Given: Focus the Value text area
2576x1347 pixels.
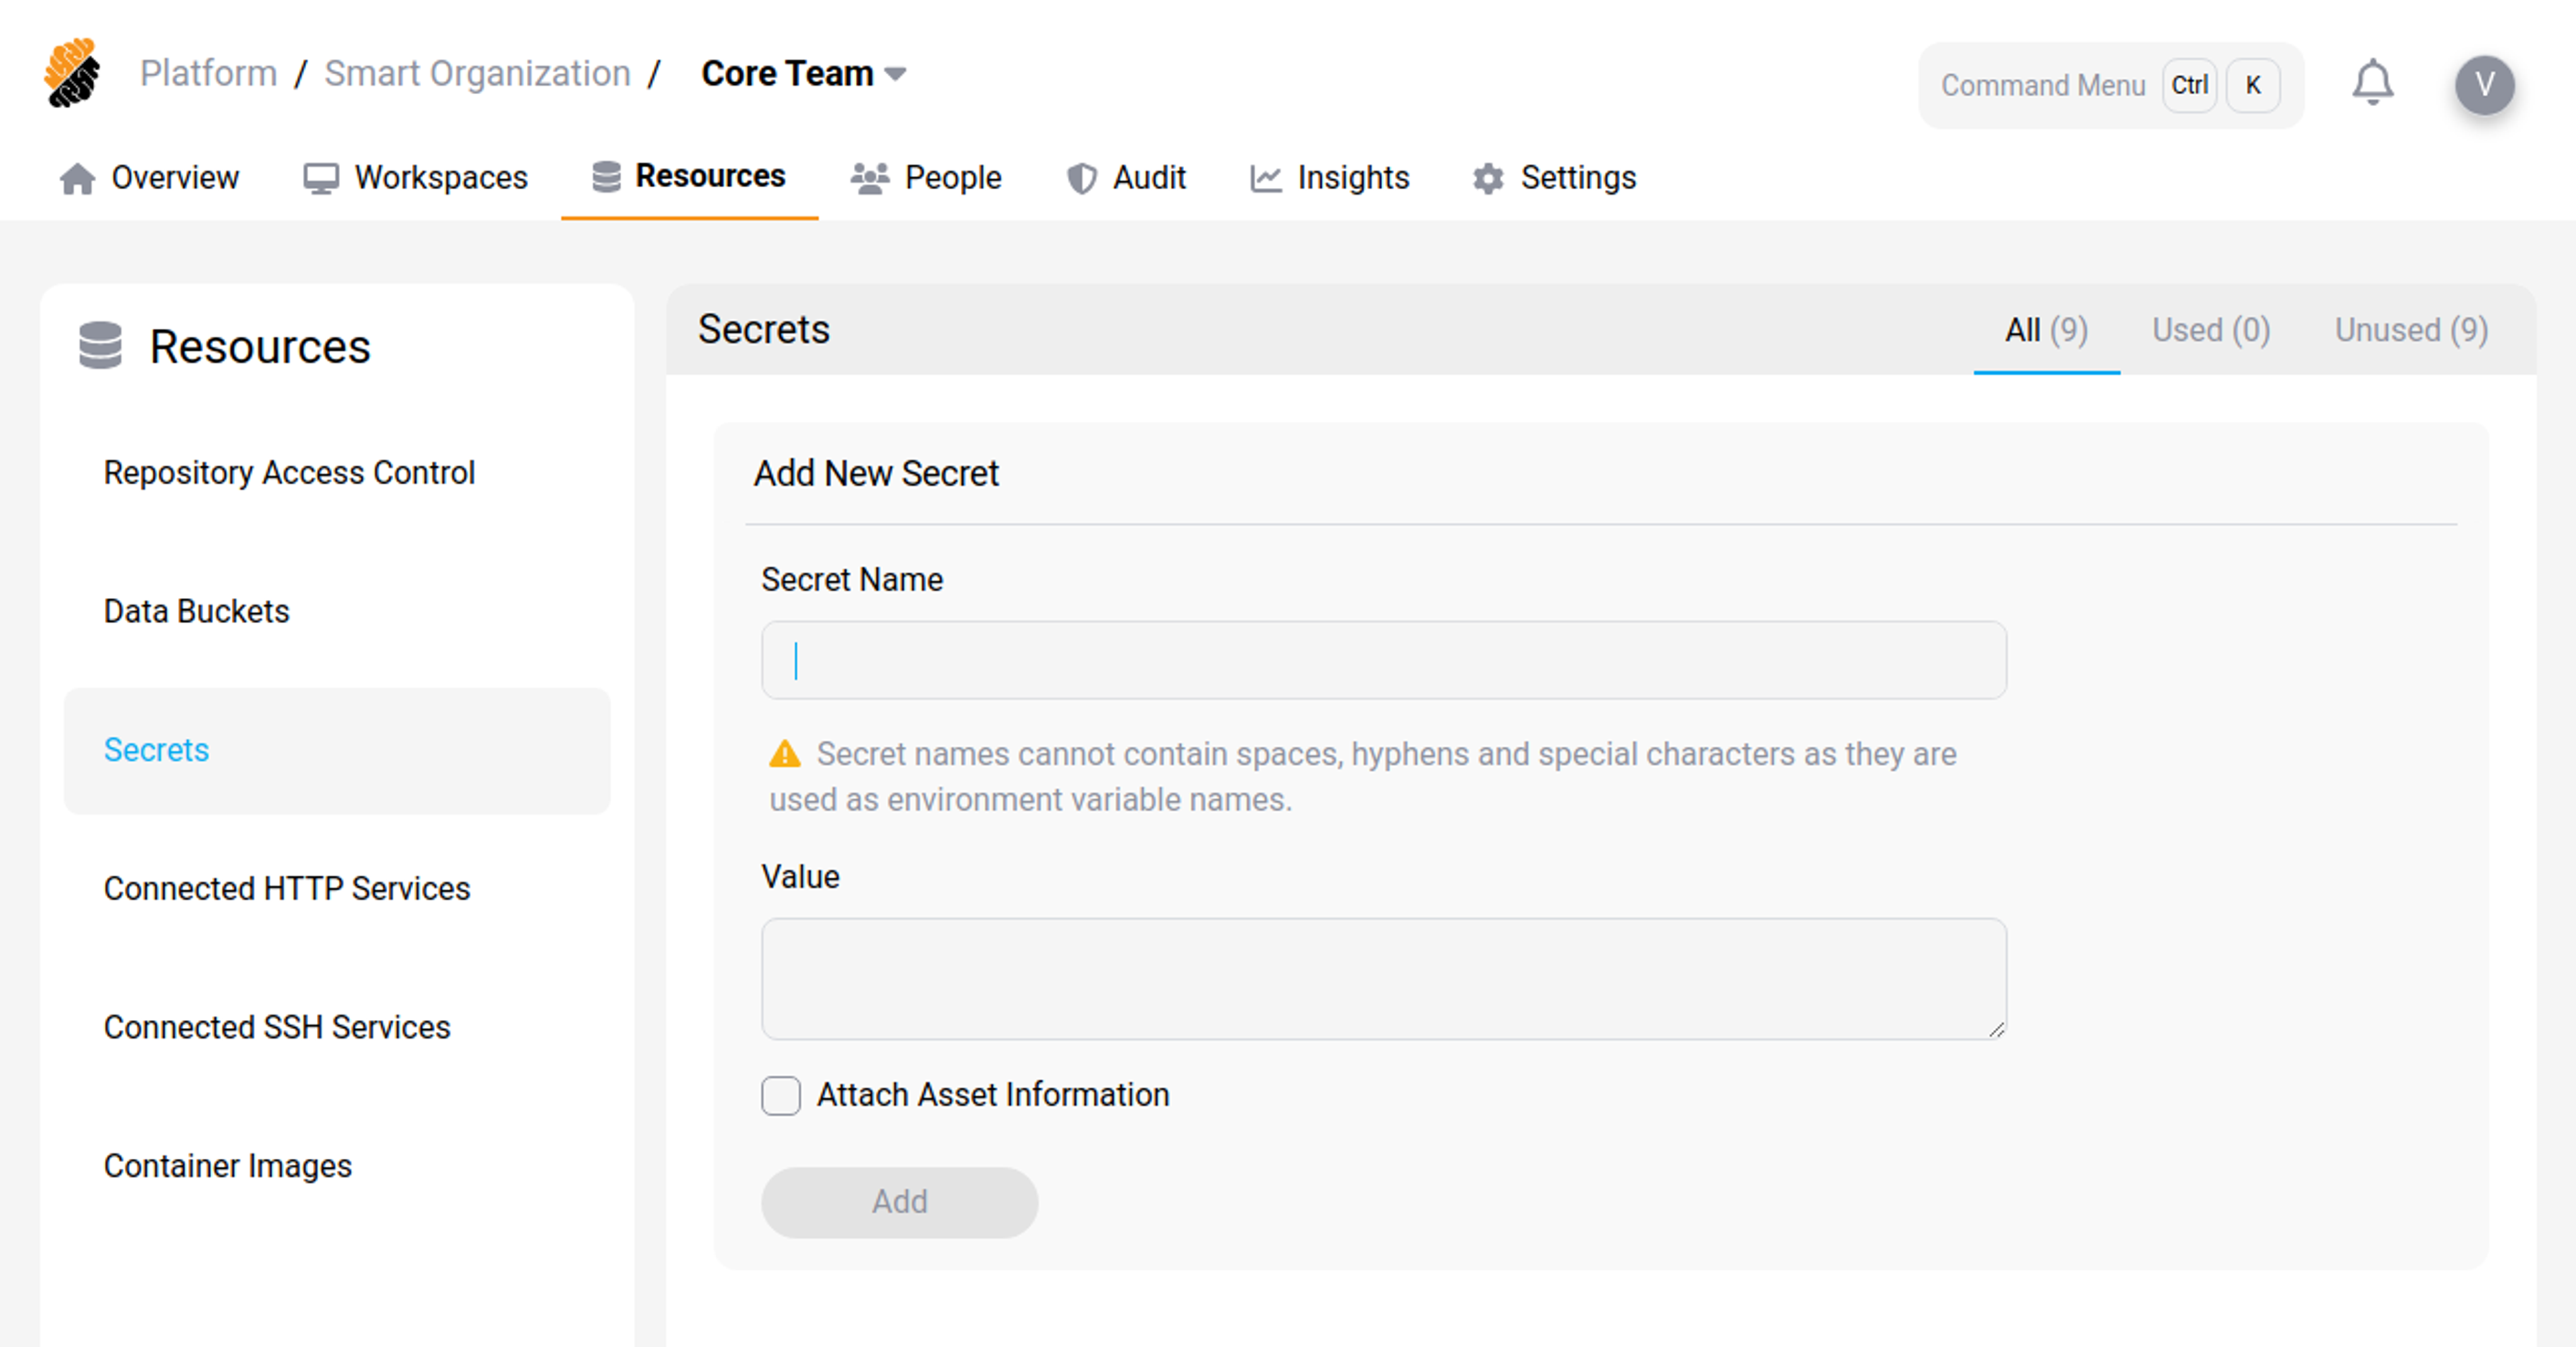Looking at the screenshot, I should 1383,978.
